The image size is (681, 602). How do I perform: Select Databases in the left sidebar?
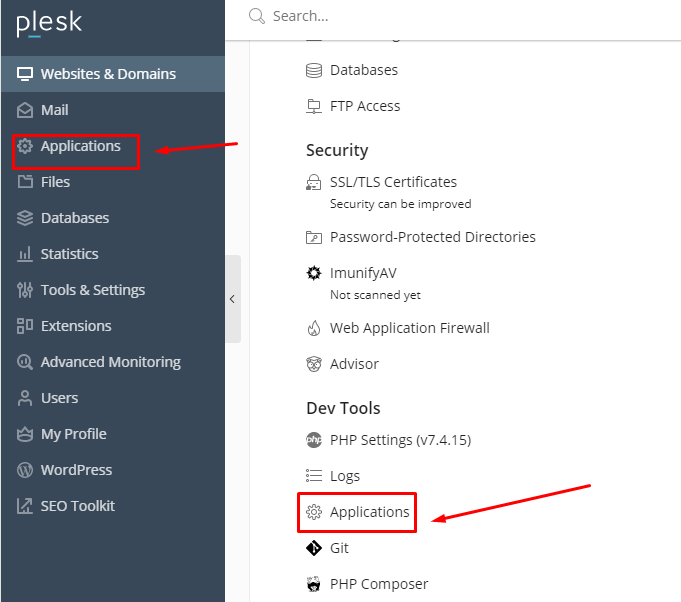coord(113,218)
